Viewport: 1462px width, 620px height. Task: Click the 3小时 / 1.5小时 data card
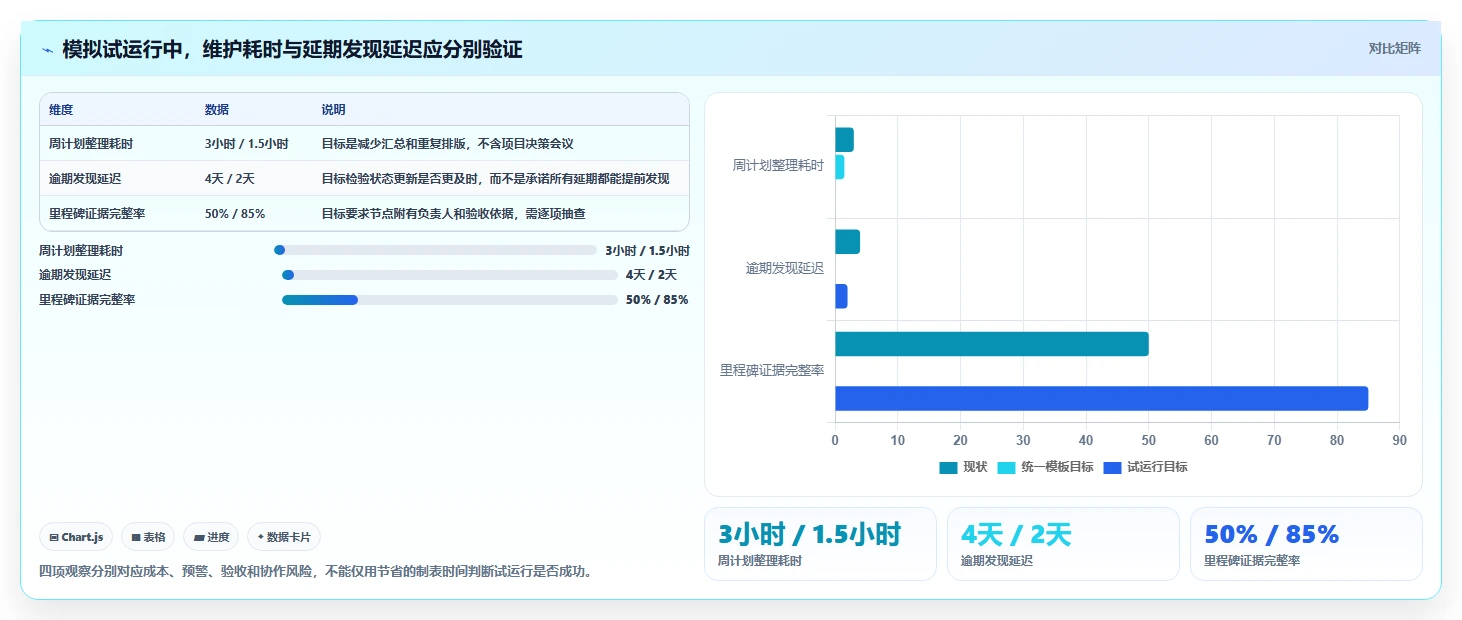coord(820,544)
